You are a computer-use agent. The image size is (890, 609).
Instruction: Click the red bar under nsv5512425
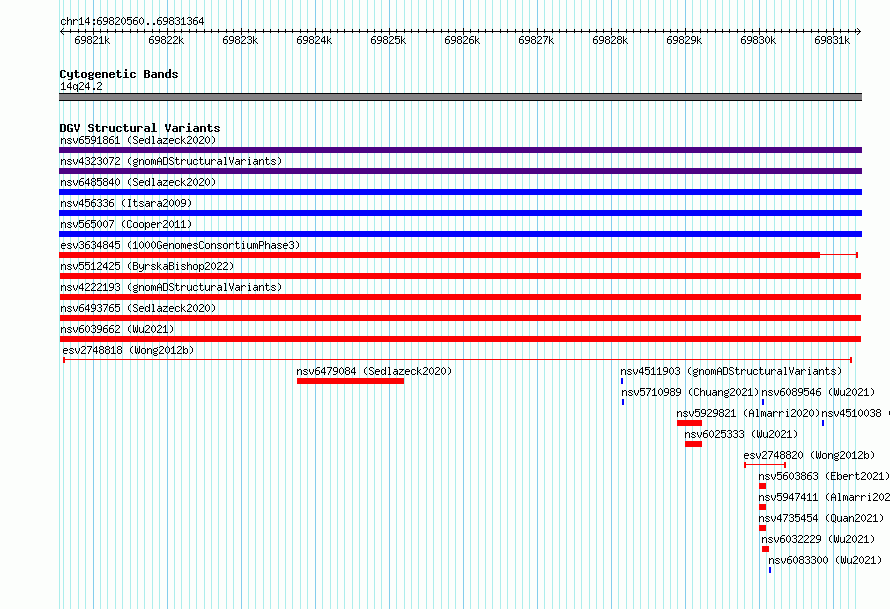coord(460,276)
